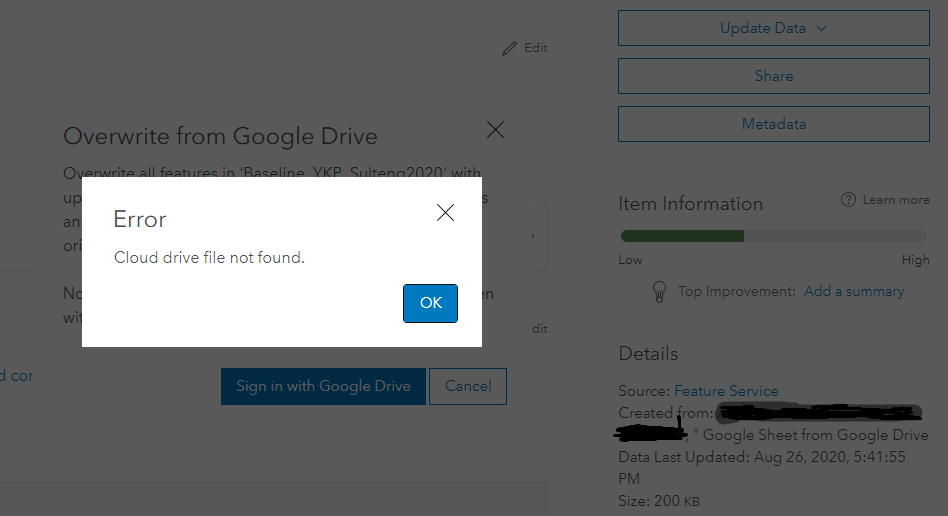
Task: Click the pencil Edit icon
Action: pyautogui.click(x=510, y=48)
